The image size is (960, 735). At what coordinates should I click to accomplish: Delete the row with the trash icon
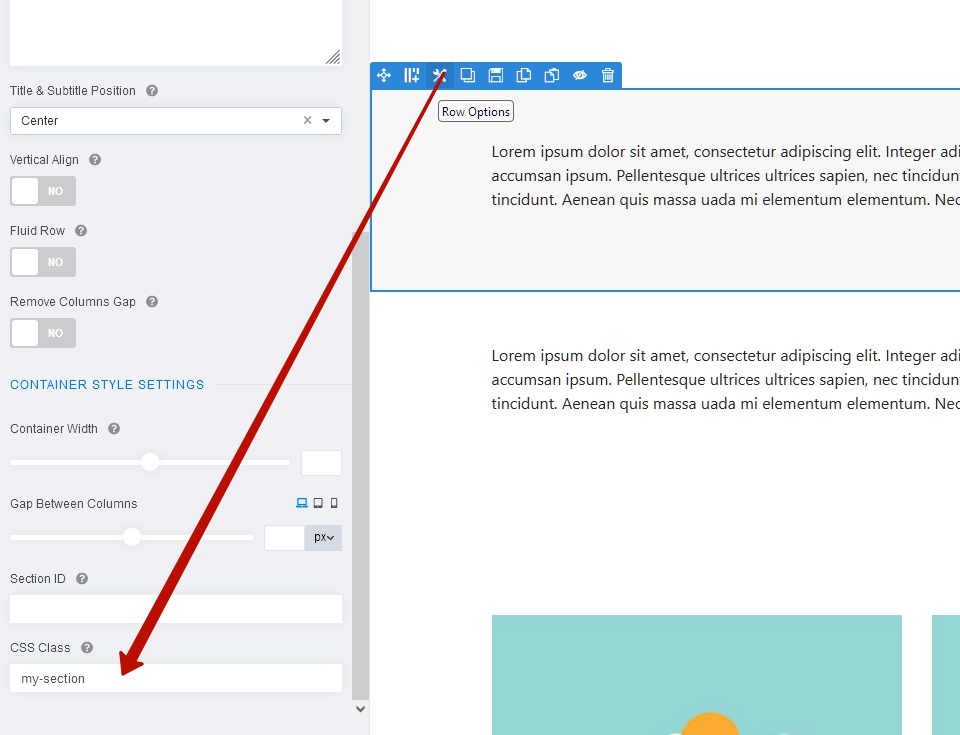tap(608, 75)
